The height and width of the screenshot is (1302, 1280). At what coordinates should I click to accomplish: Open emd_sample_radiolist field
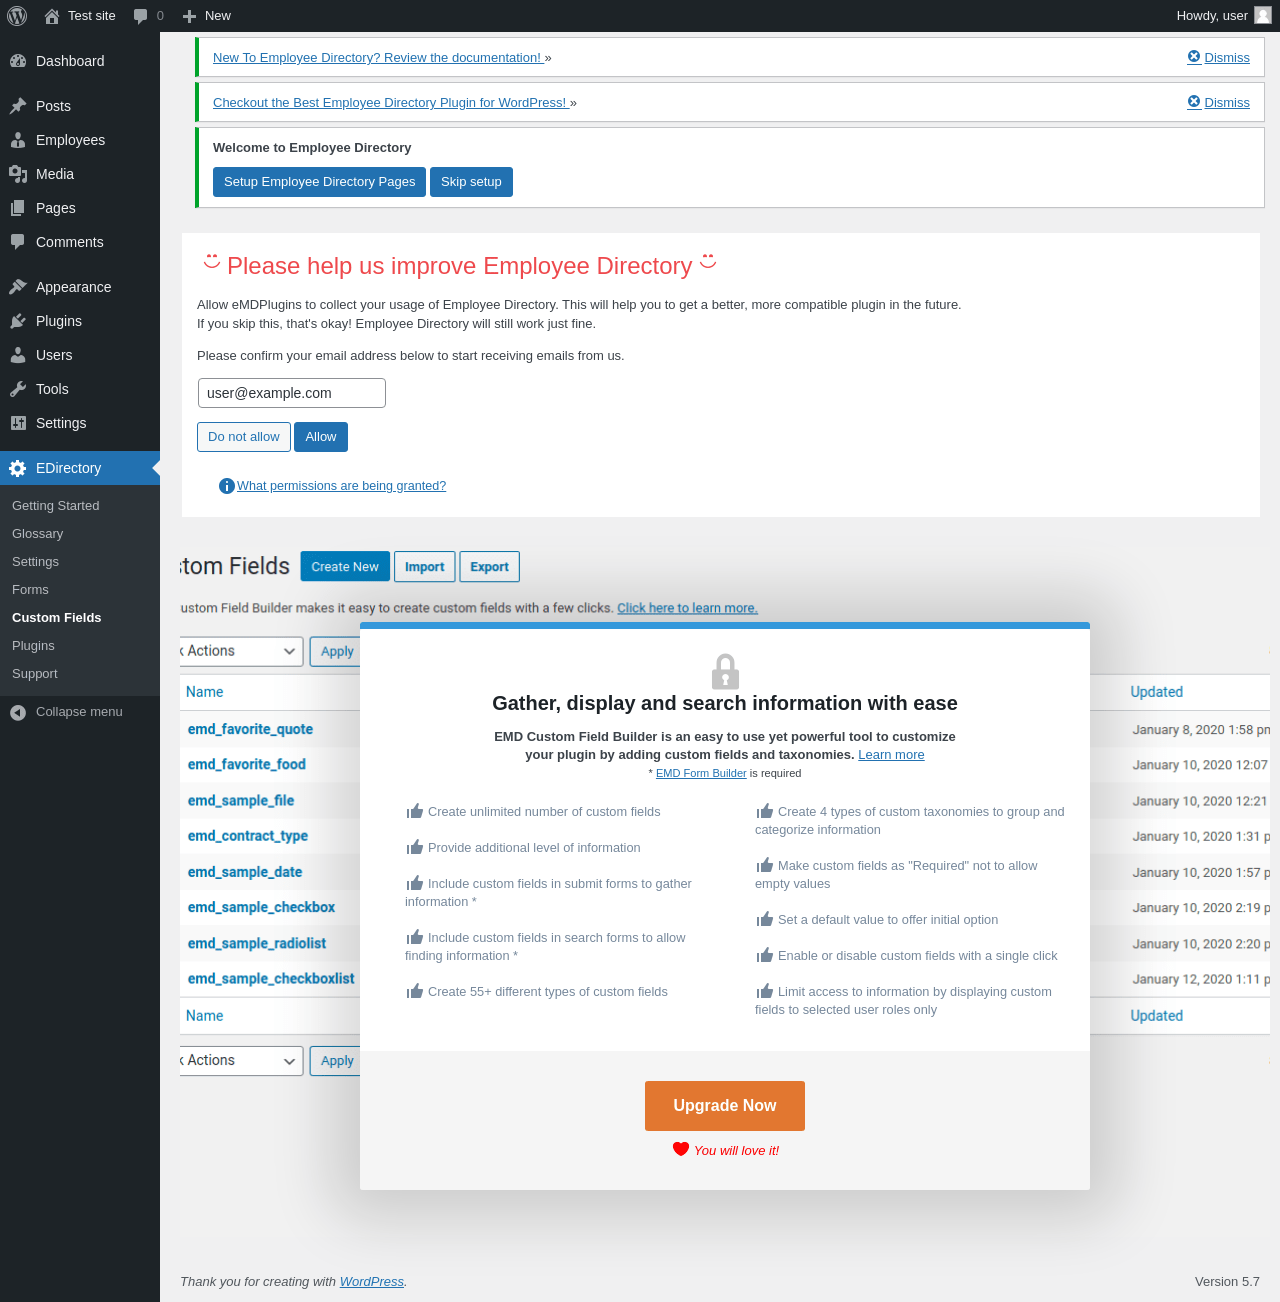coord(257,943)
